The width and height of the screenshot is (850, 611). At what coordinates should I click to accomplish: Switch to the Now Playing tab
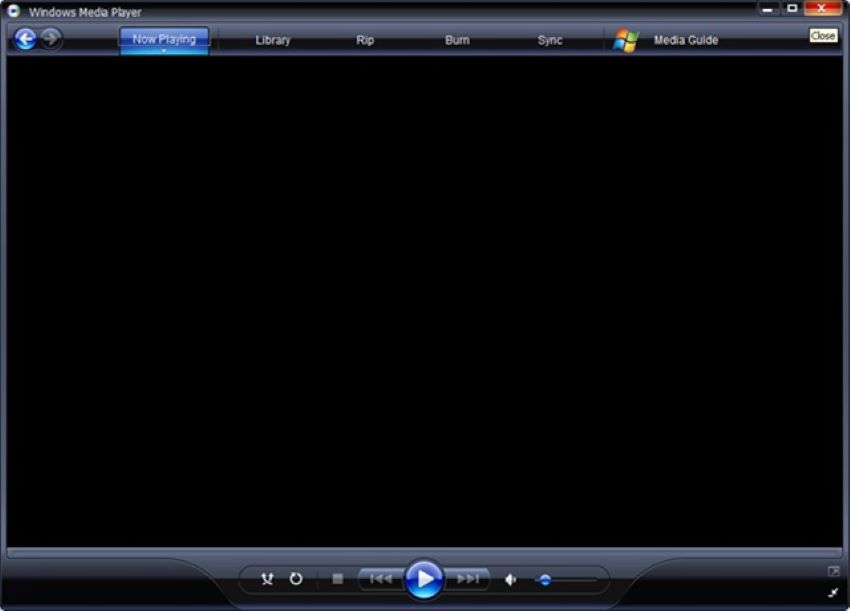pos(164,39)
